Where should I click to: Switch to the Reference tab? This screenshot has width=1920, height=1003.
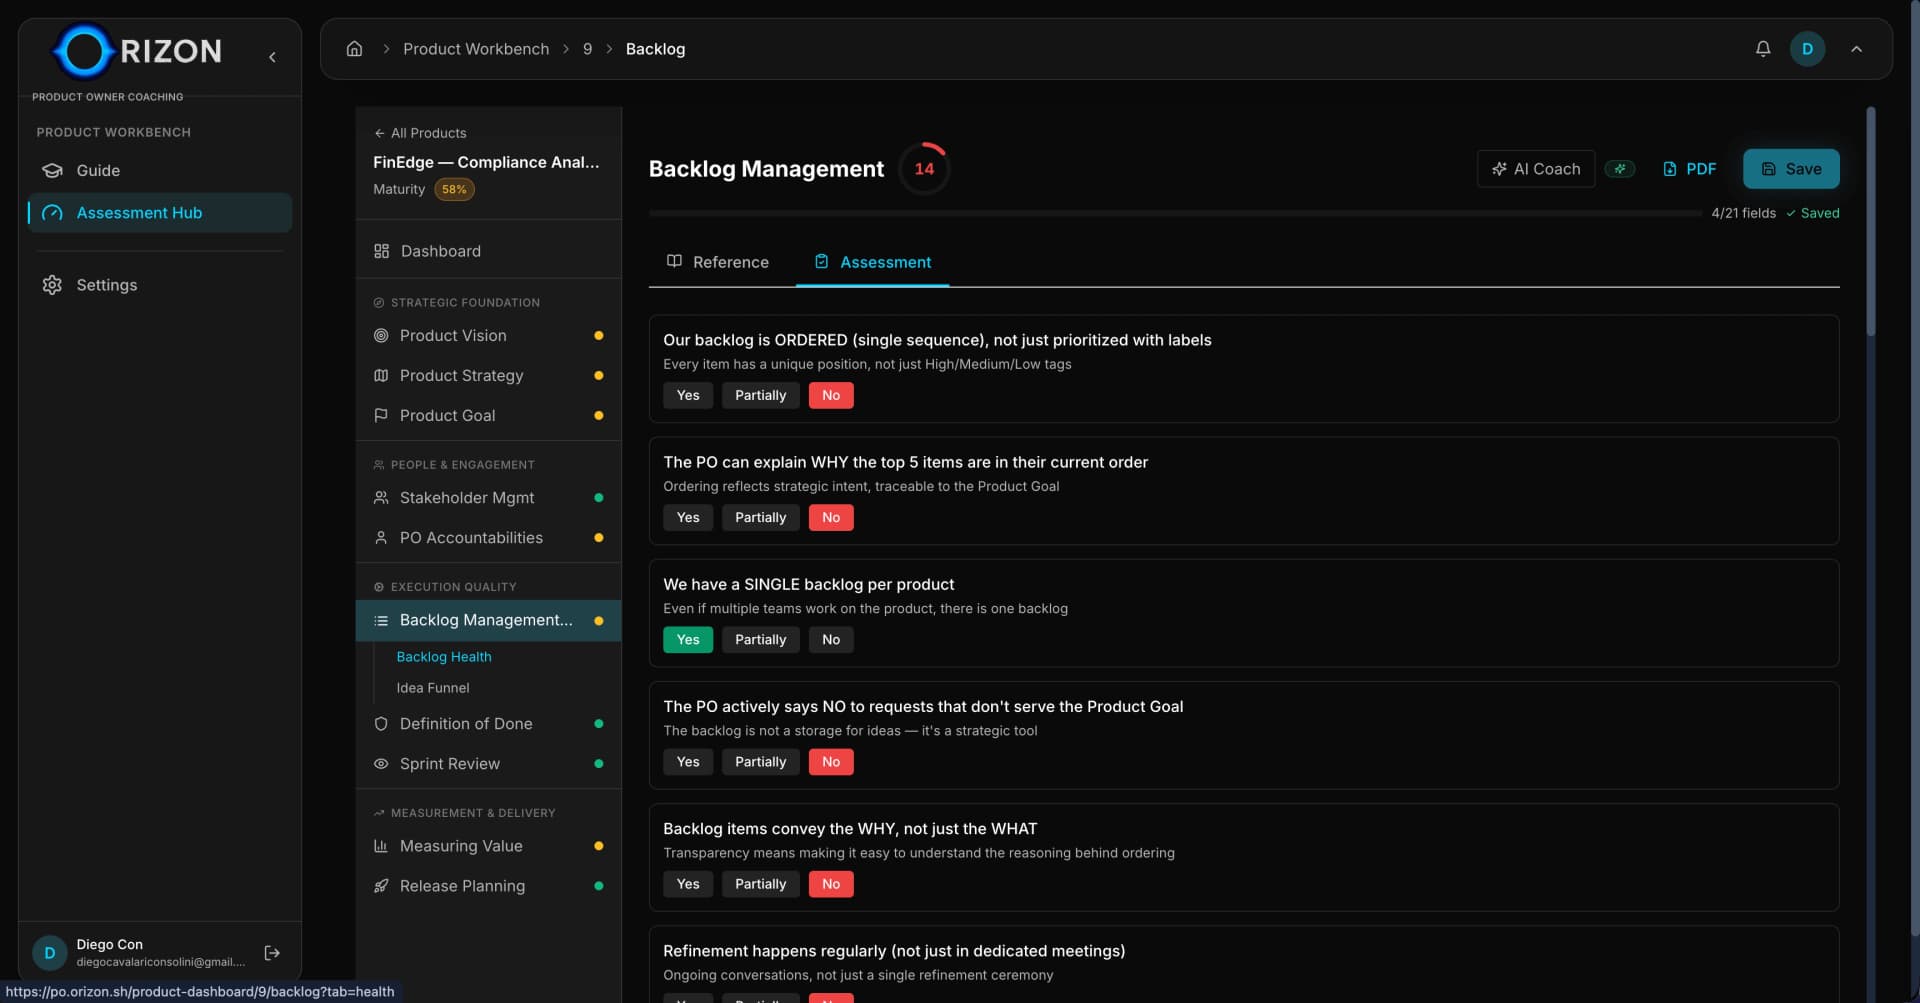pos(718,262)
